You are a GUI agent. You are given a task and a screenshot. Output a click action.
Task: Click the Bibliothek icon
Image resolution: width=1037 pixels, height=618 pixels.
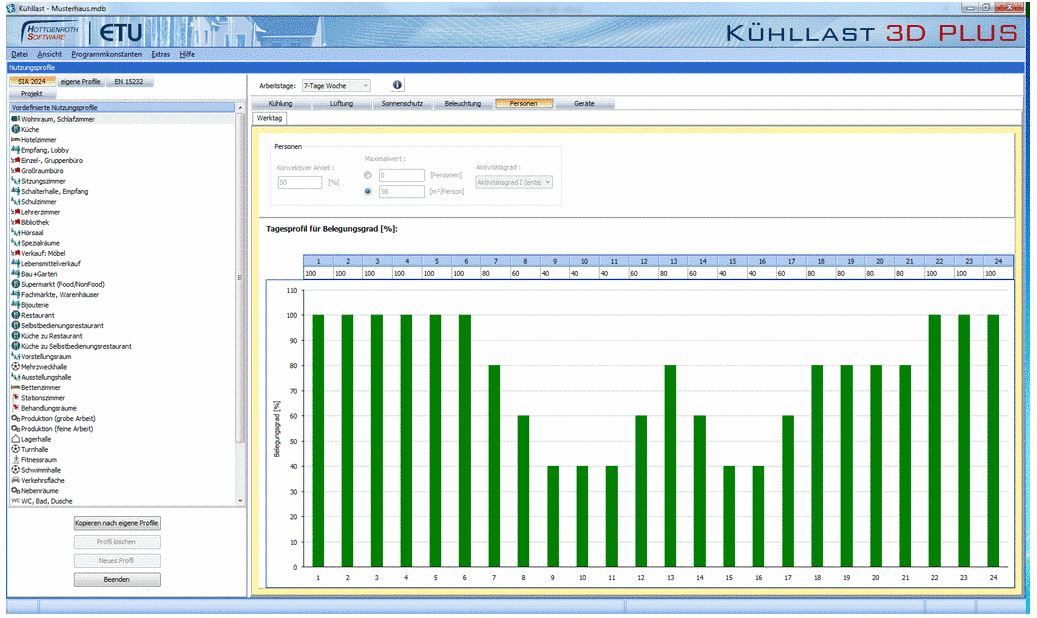pyautogui.click(x=15, y=222)
